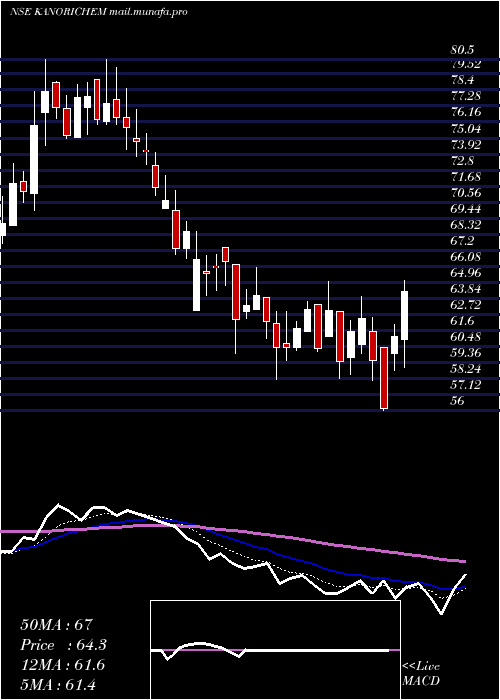Click the 63.84 price axis label
This screenshot has height=700, width=500.
(466, 289)
